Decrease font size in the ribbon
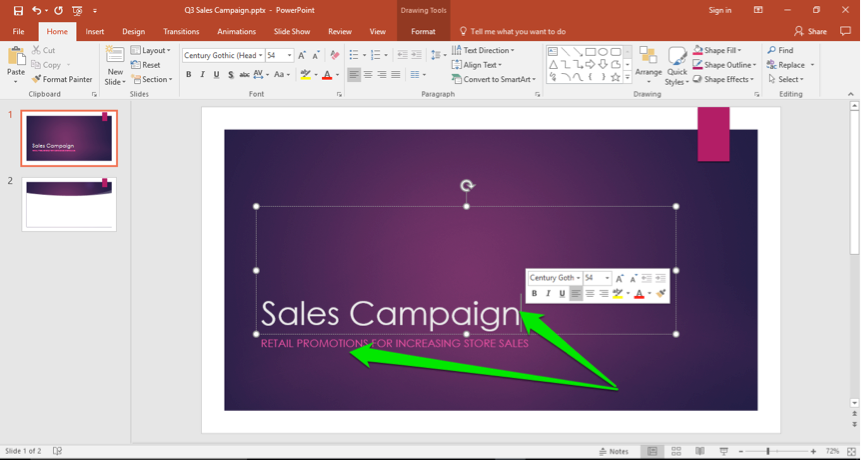 click(316, 55)
